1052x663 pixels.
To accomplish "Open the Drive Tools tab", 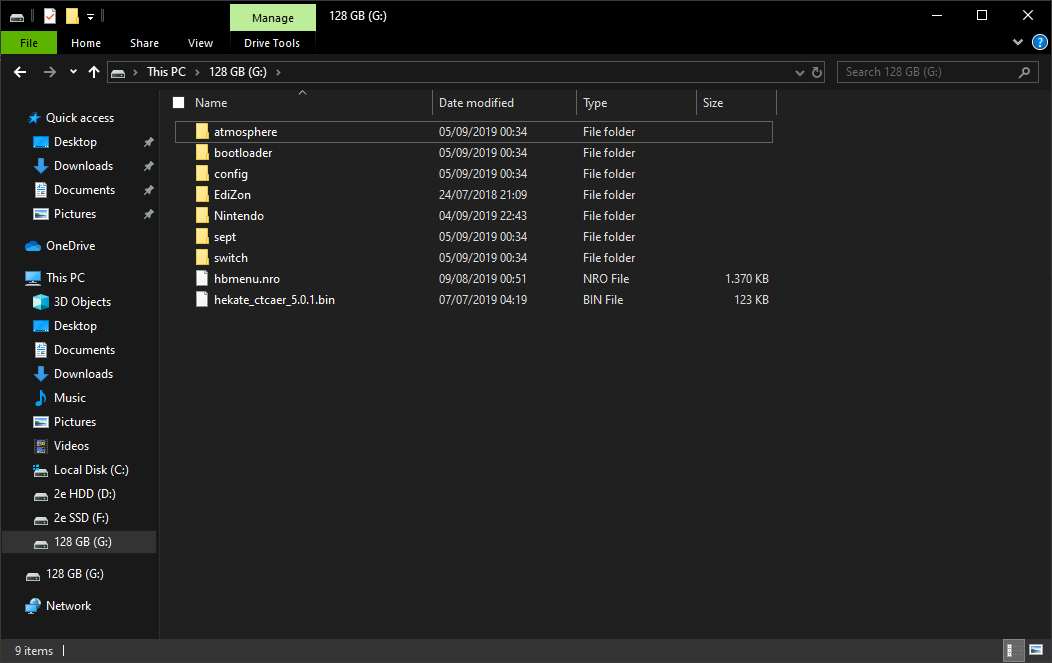I will click(272, 43).
